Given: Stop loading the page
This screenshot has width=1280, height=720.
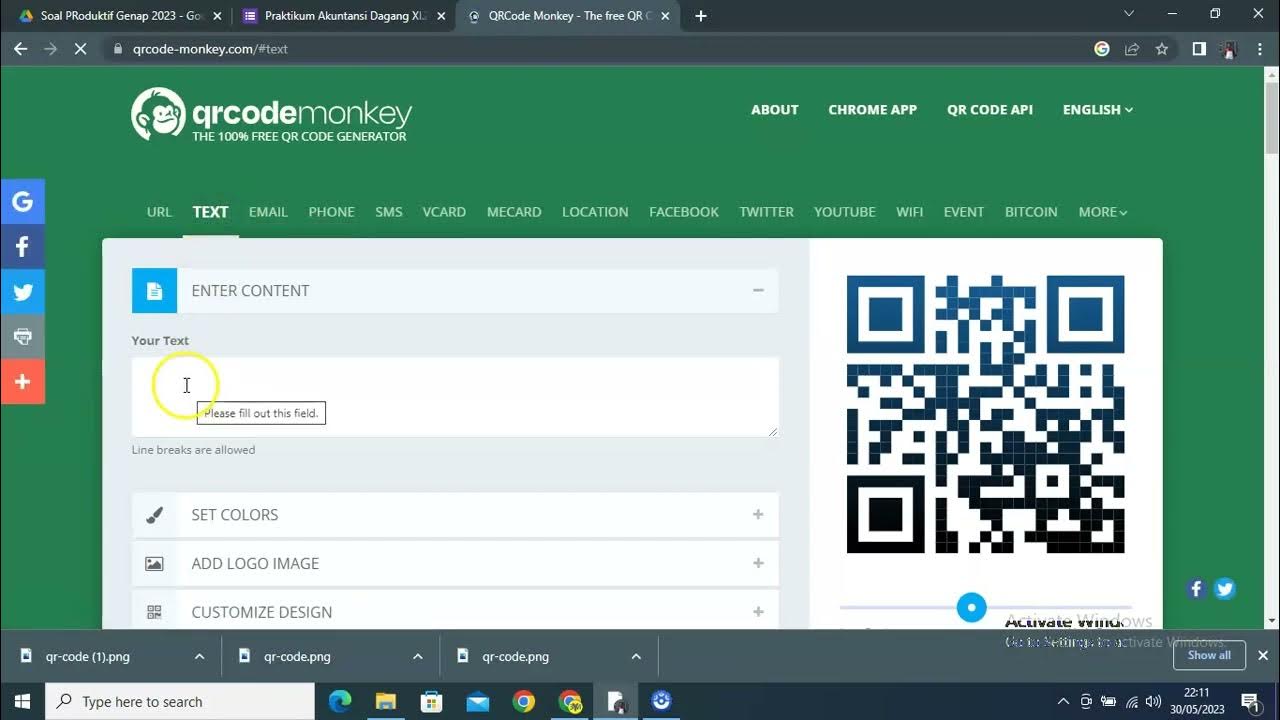Looking at the screenshot, I should (x=80, y=48).
